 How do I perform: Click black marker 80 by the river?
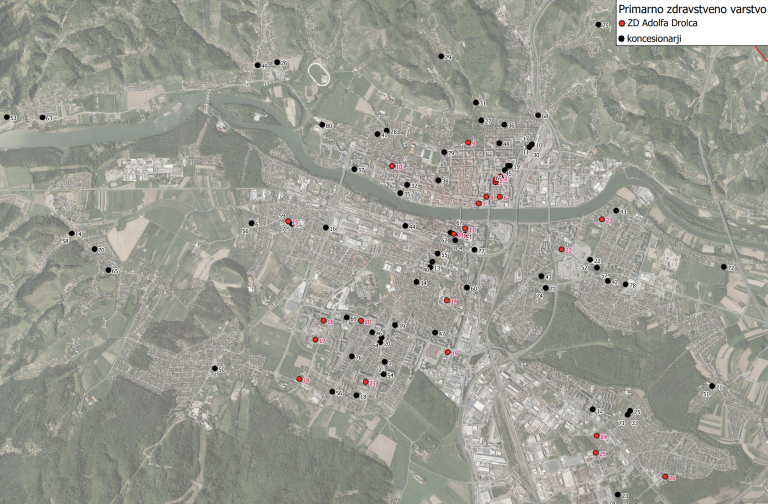point(320,124)
